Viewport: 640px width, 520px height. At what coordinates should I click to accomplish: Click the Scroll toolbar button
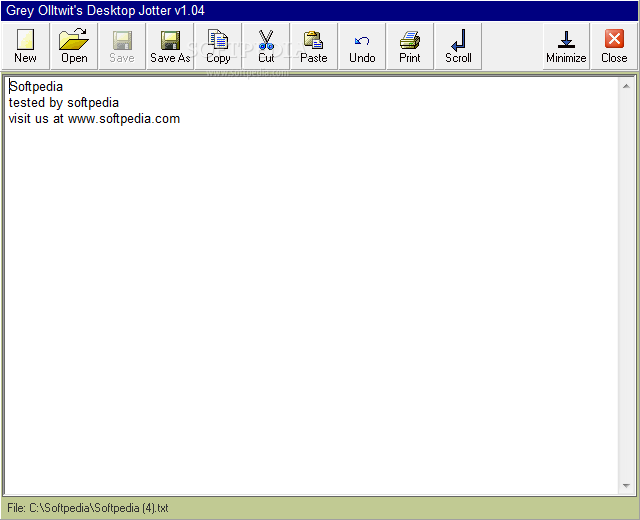pyautogui.click(x=458, y=46)
